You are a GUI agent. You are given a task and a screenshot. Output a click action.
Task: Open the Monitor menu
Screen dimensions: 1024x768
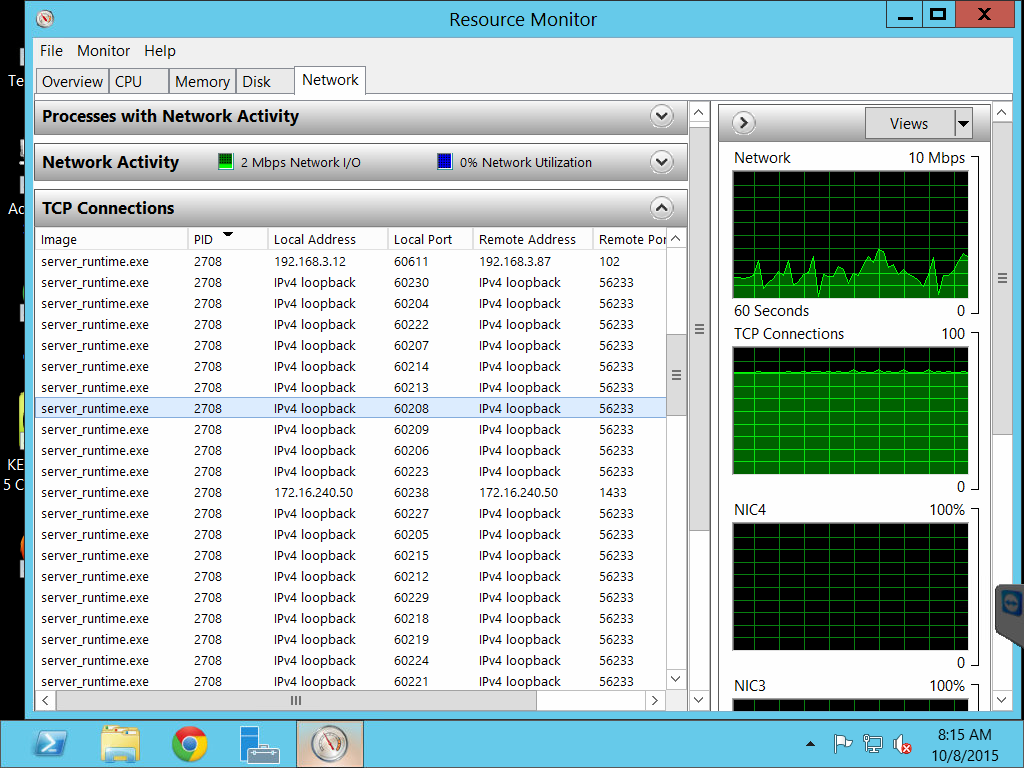point(103,51)
